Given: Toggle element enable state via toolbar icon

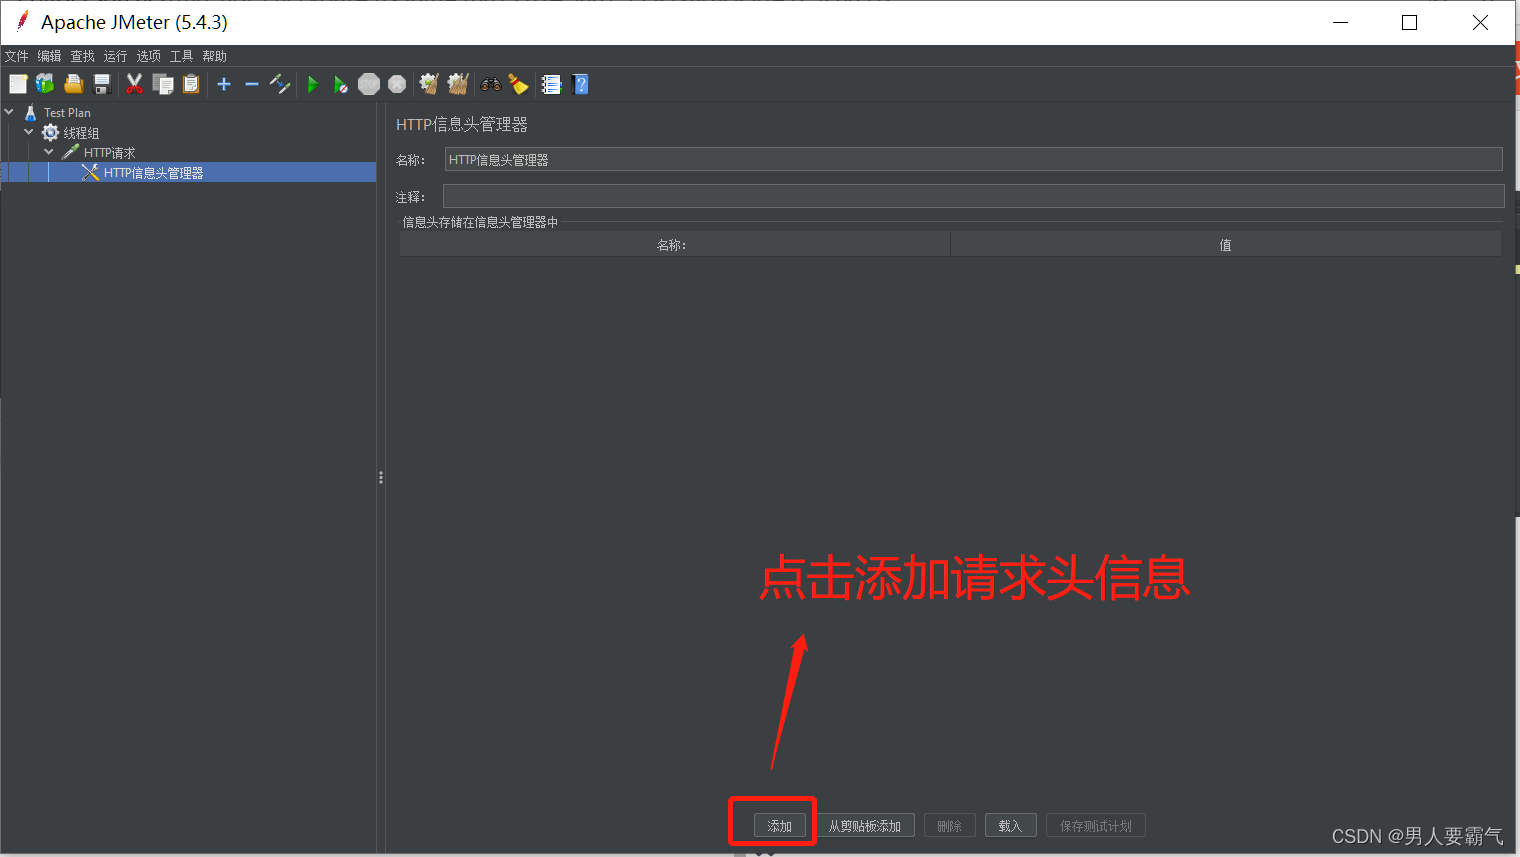Looking at the screenshot, I should [280, 84].
